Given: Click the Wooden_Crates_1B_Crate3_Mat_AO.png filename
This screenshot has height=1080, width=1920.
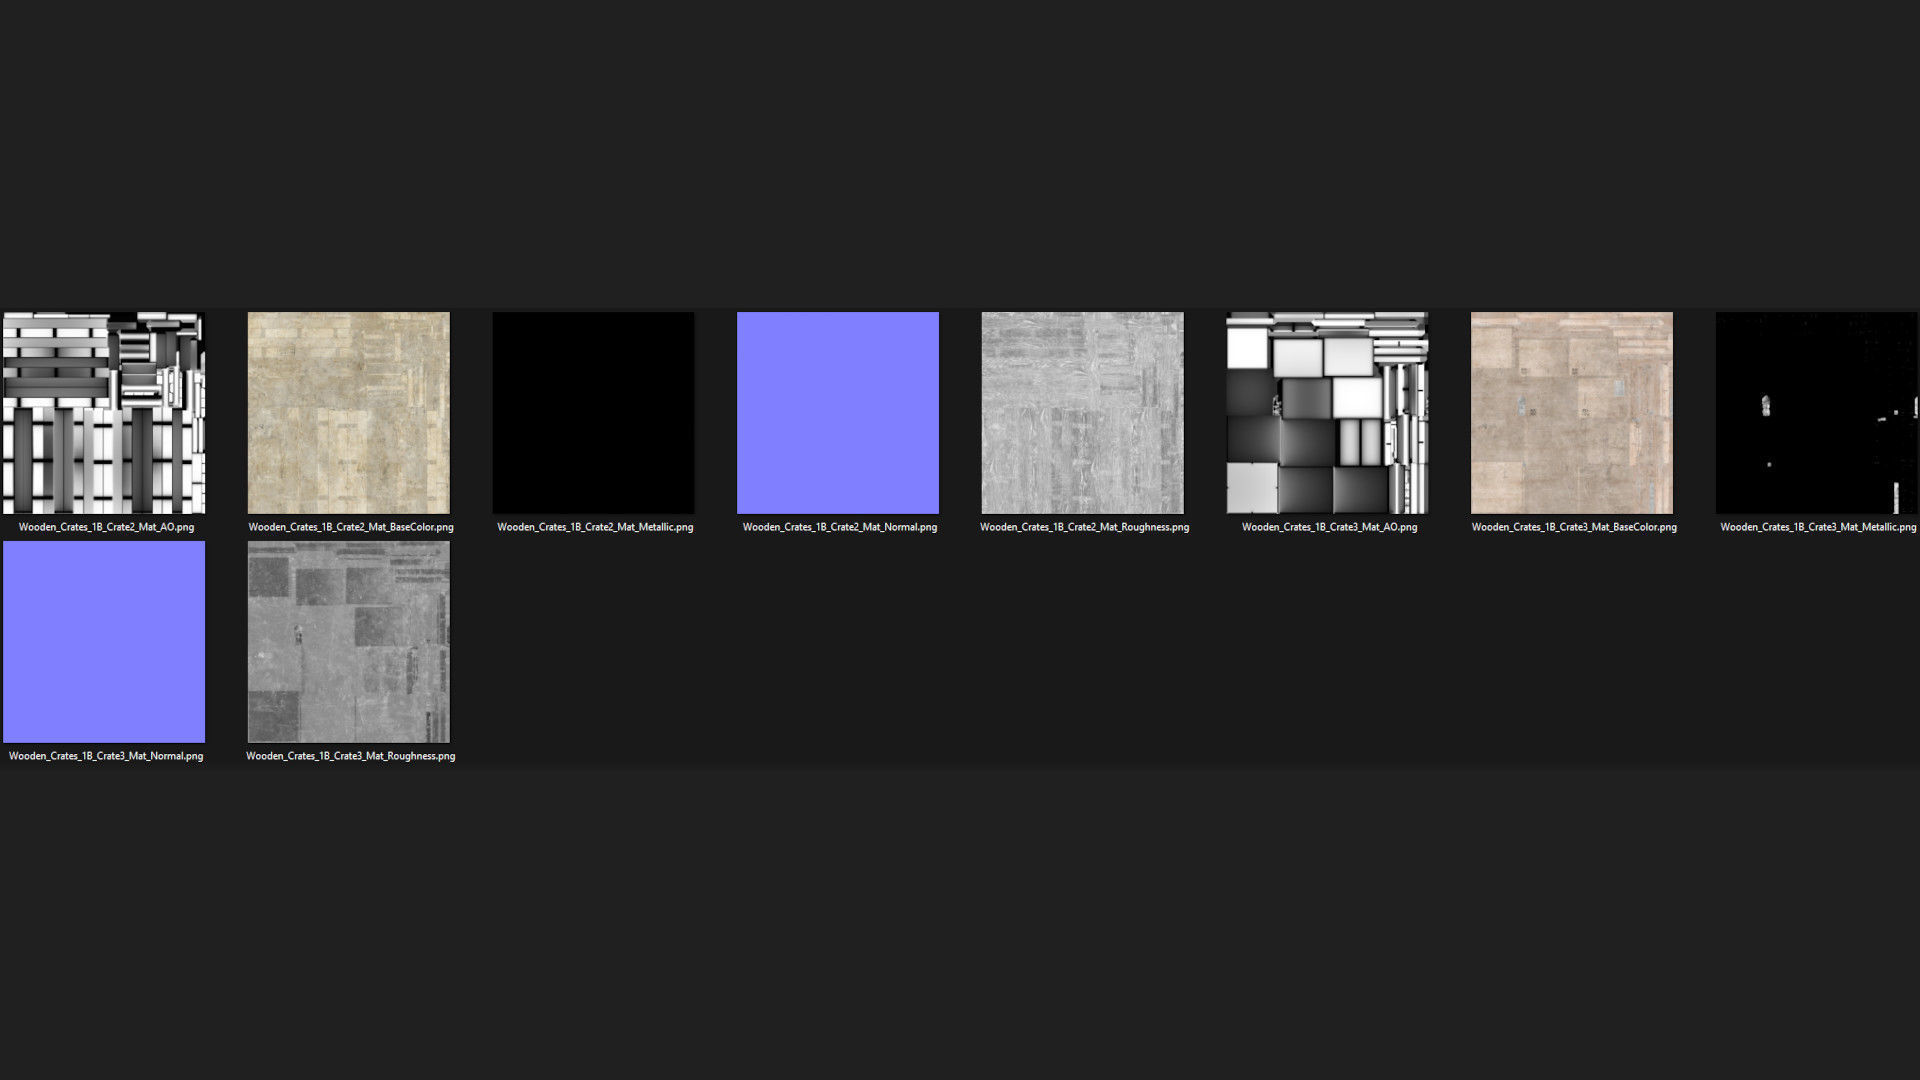Looking at the screenshot, I should click(1329, 527).
